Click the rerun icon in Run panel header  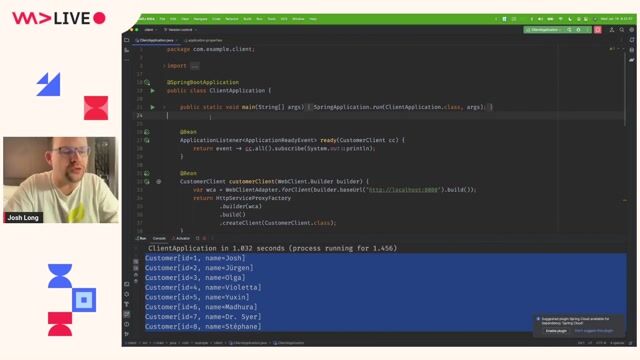(198, 238)
